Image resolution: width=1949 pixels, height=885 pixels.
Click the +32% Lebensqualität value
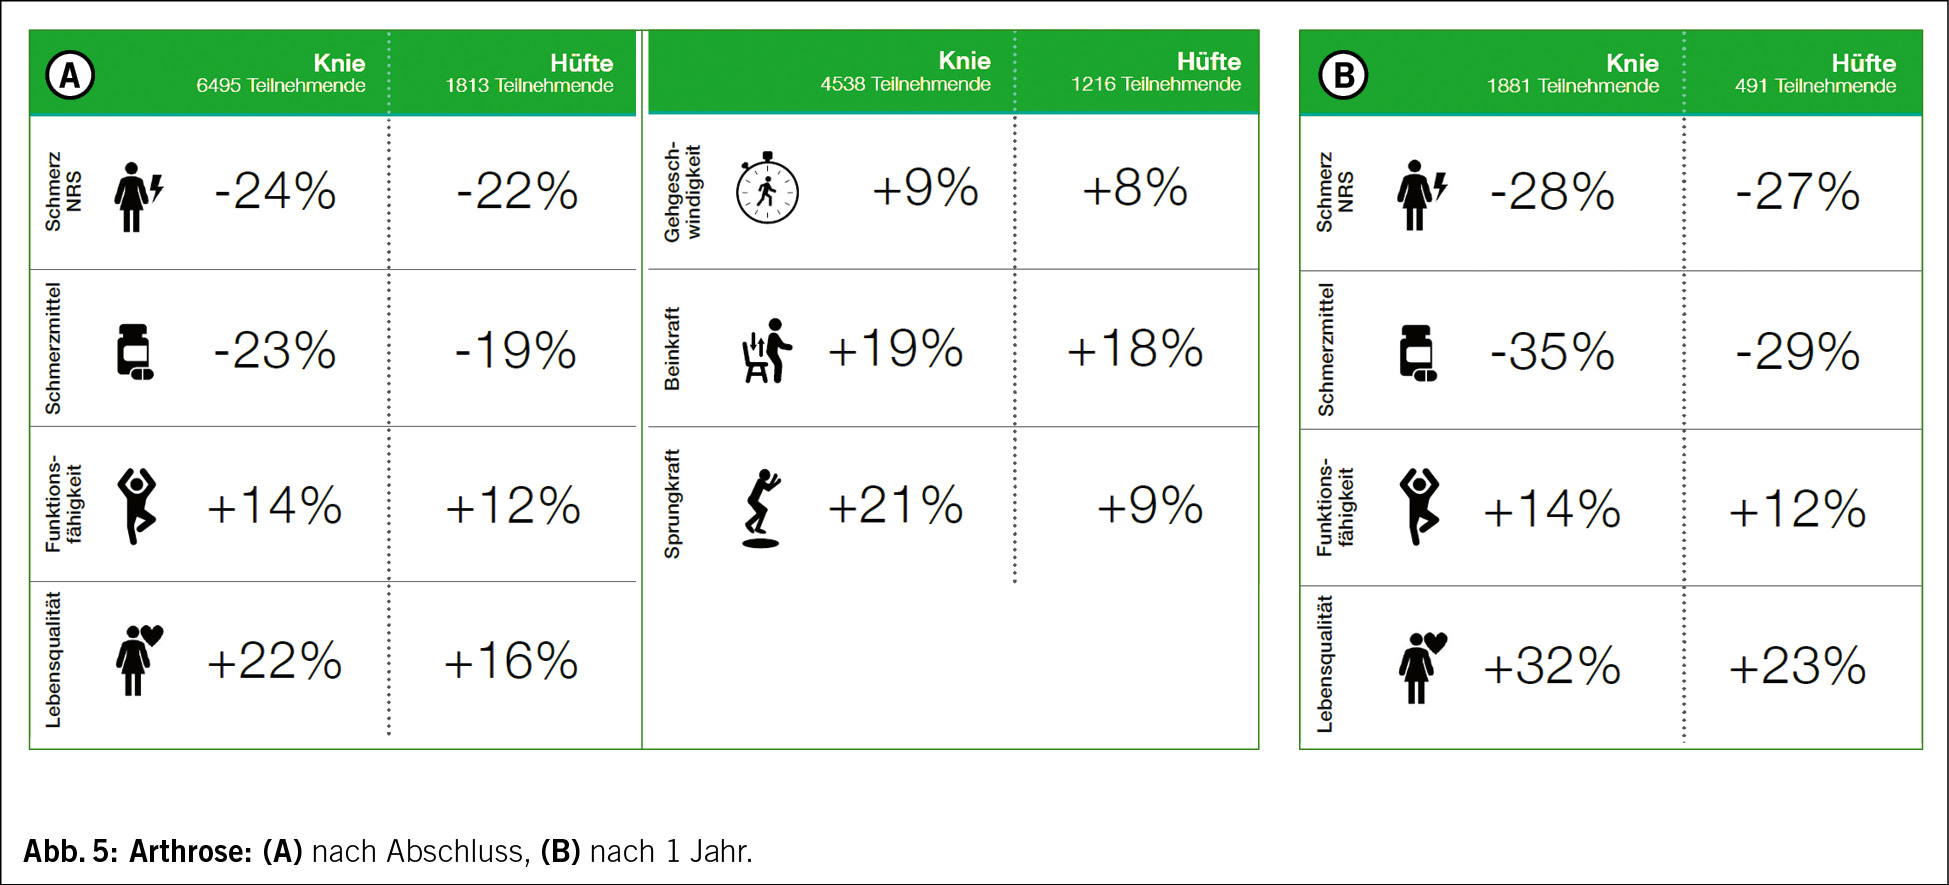click(x=1552, y=666)
